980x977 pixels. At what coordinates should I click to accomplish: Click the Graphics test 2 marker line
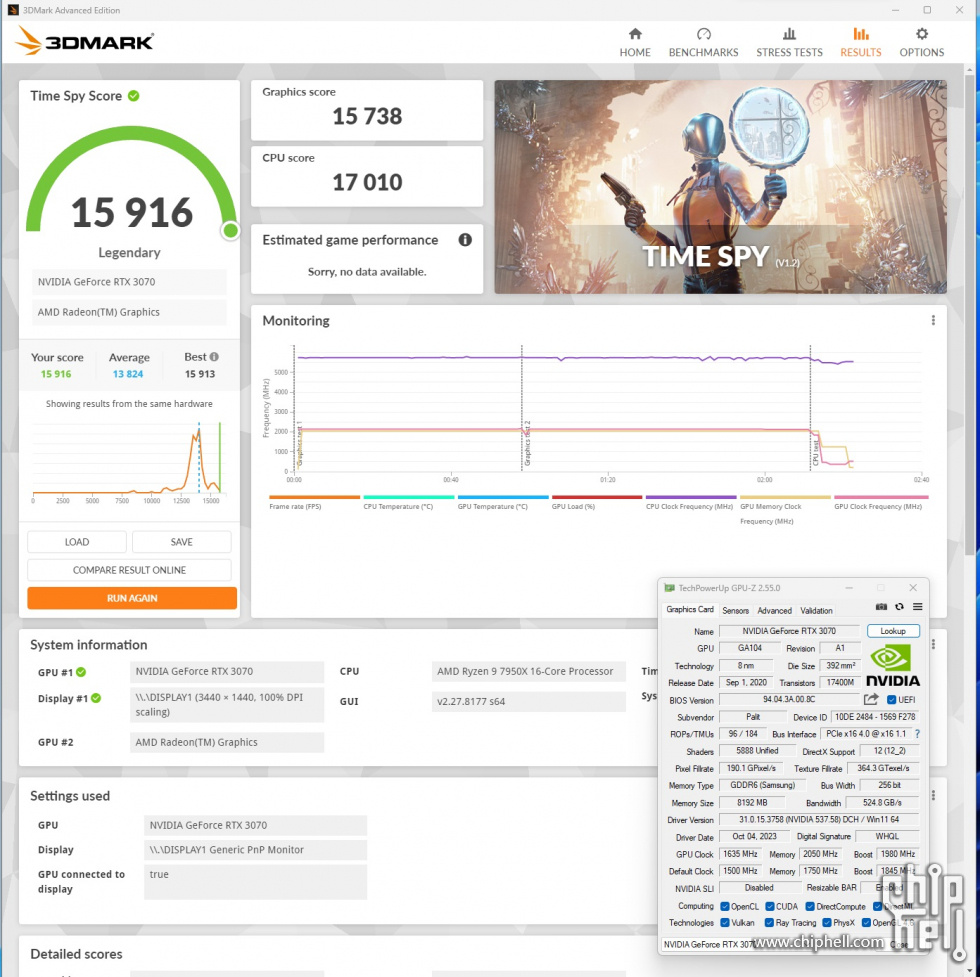(x=522, y=408)
